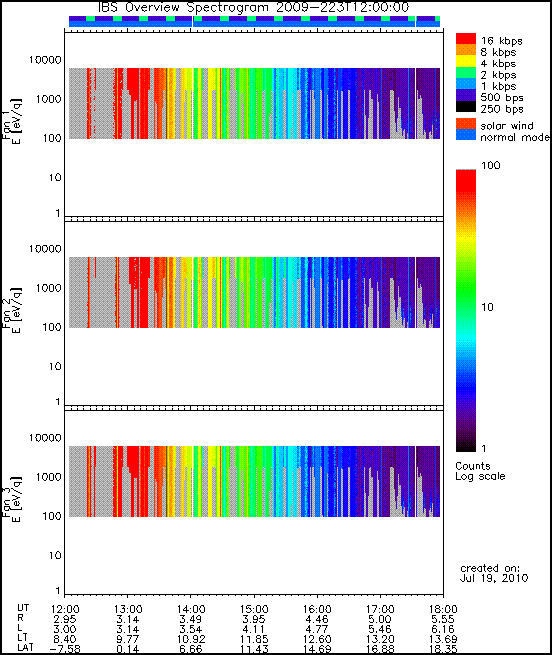This screenshot has width=552, height=655.
Task: Select the light blue 1 kbps swatch
Action: point(466,85)
